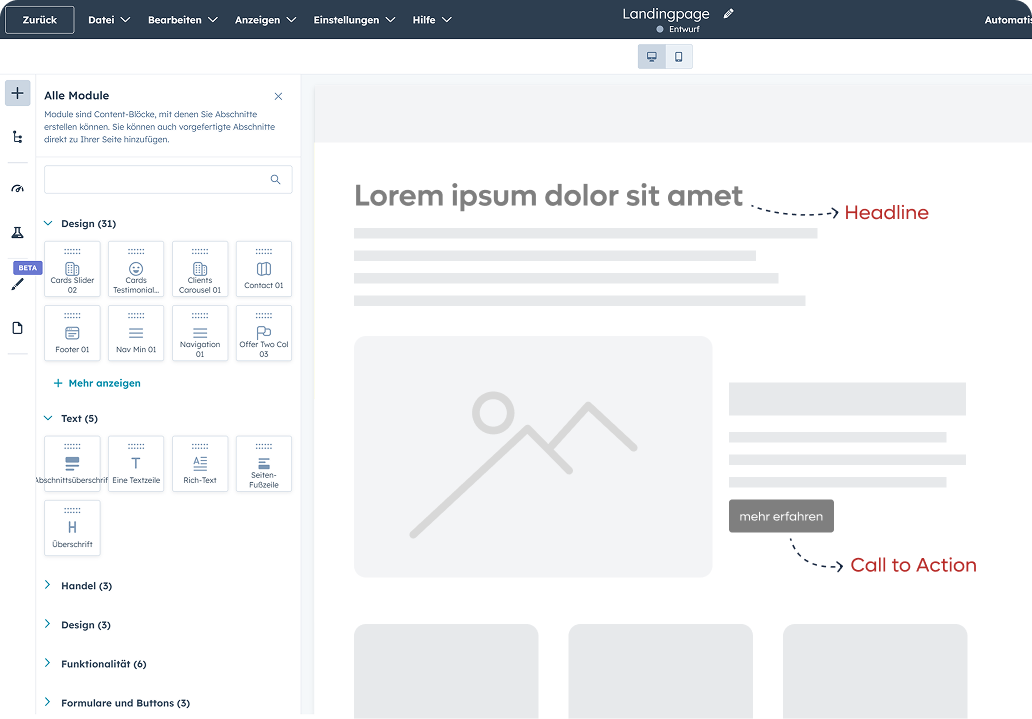Open the site tree structure icon
The height and width of the screenshot is (719, 1032).
tap(17, 137)
